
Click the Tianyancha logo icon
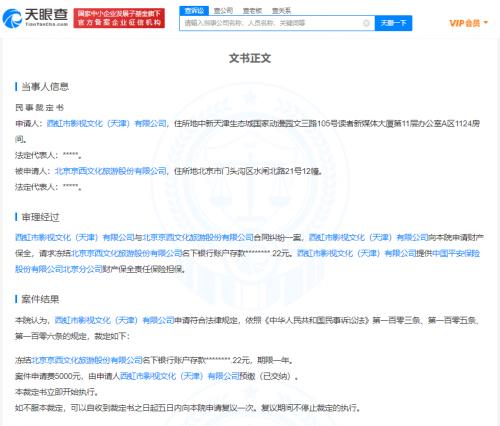click(12, 18)
